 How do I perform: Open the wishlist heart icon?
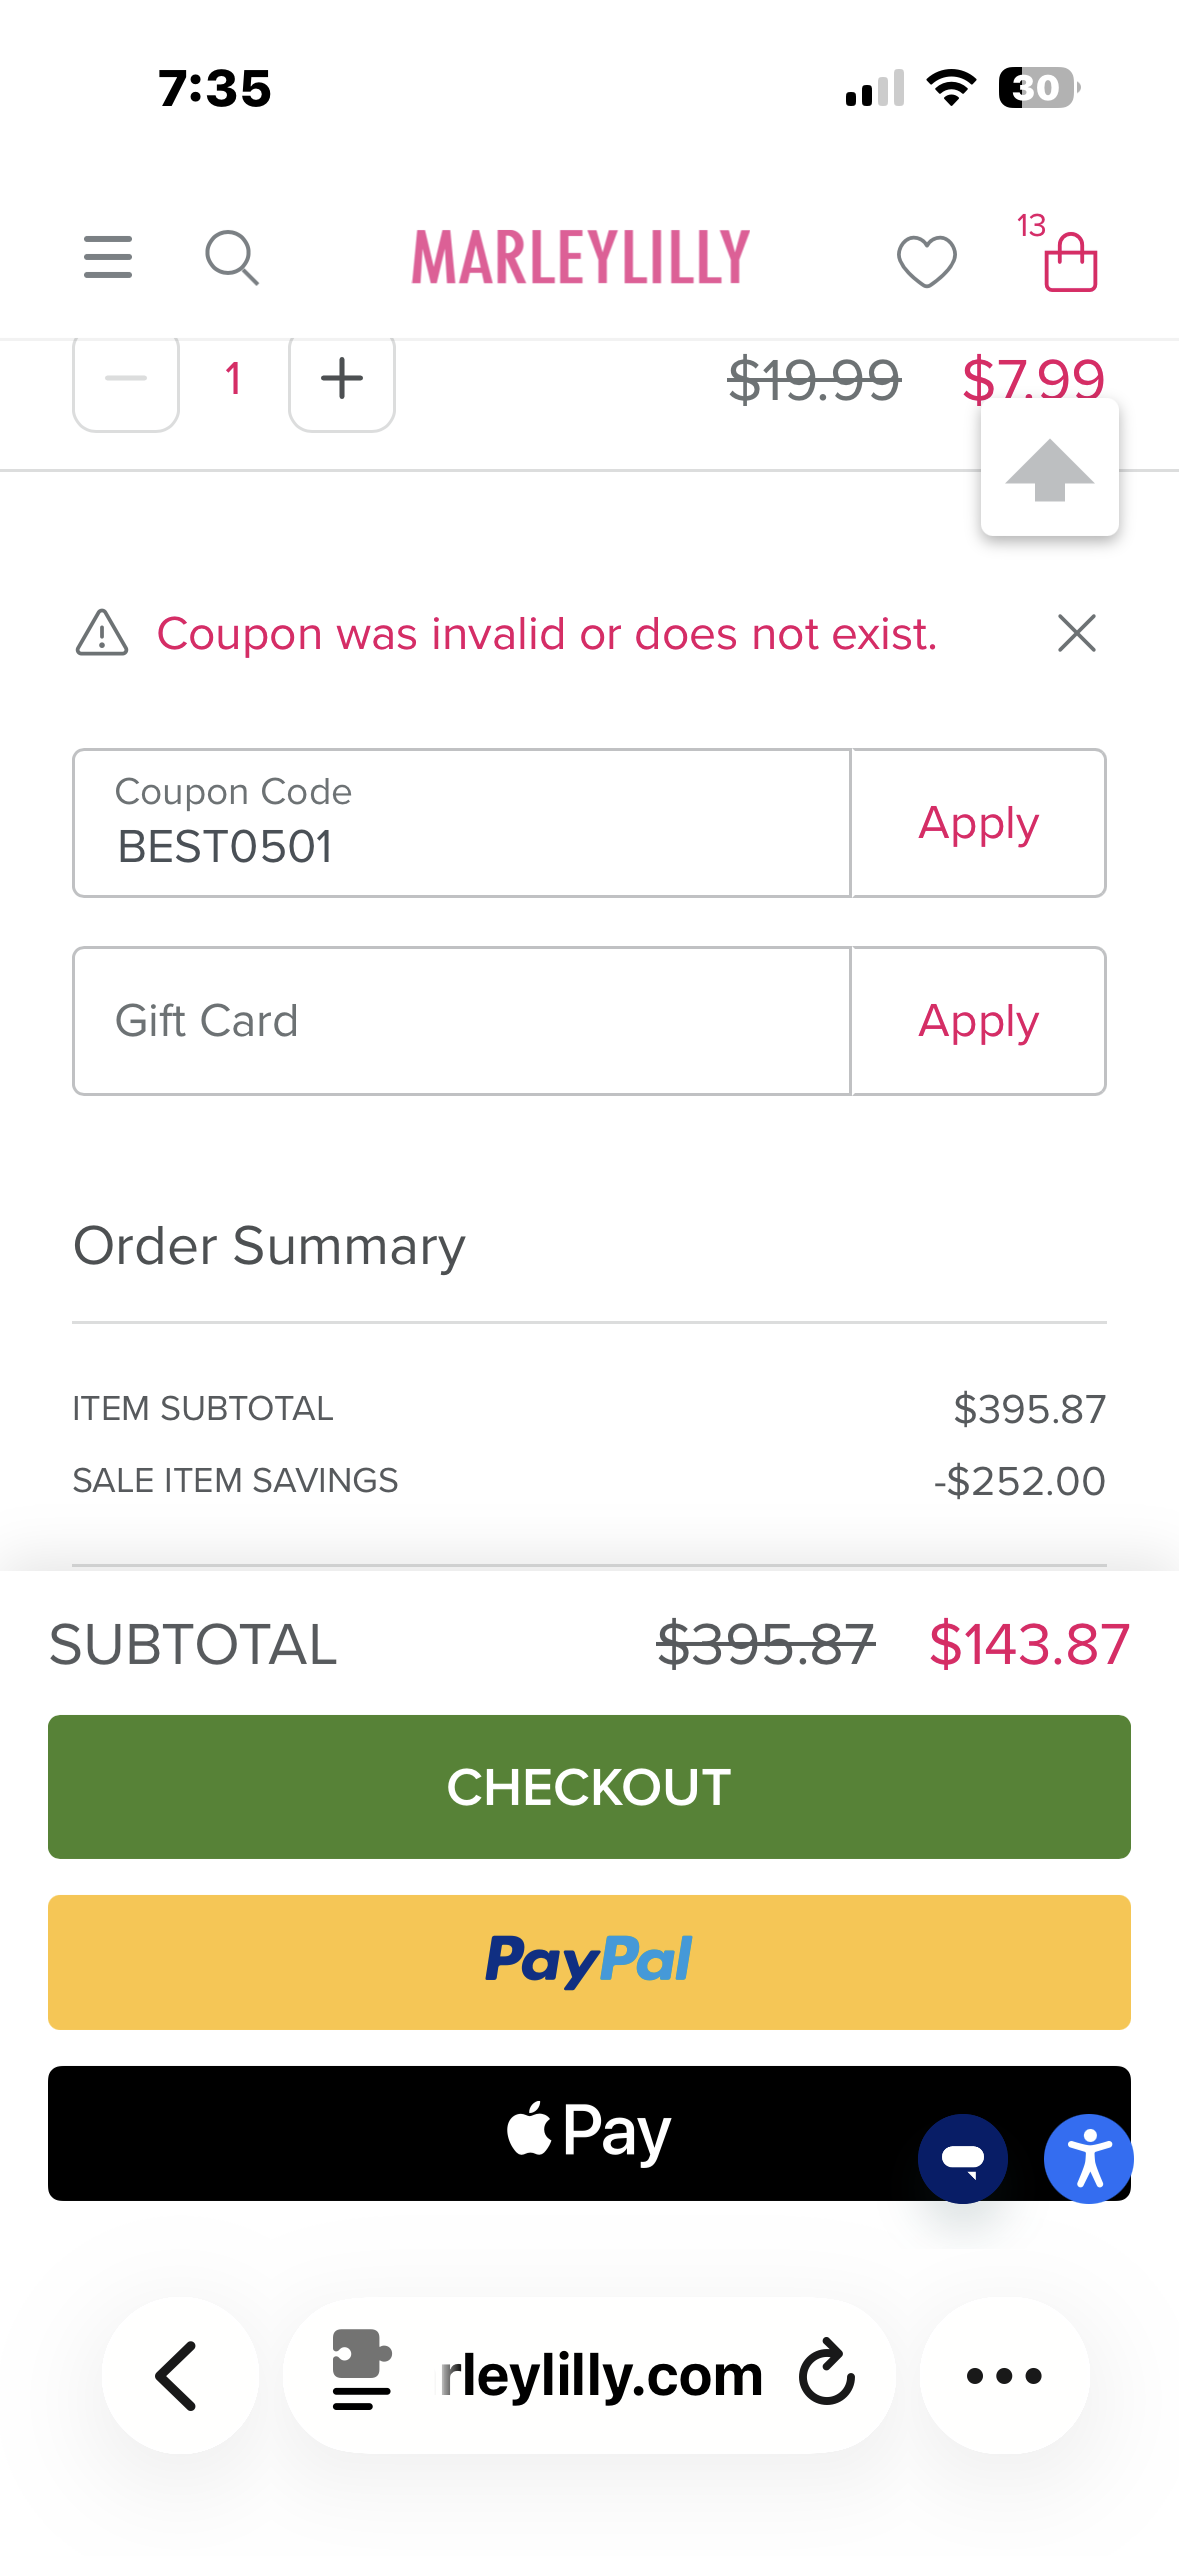(x=926, y=262)
